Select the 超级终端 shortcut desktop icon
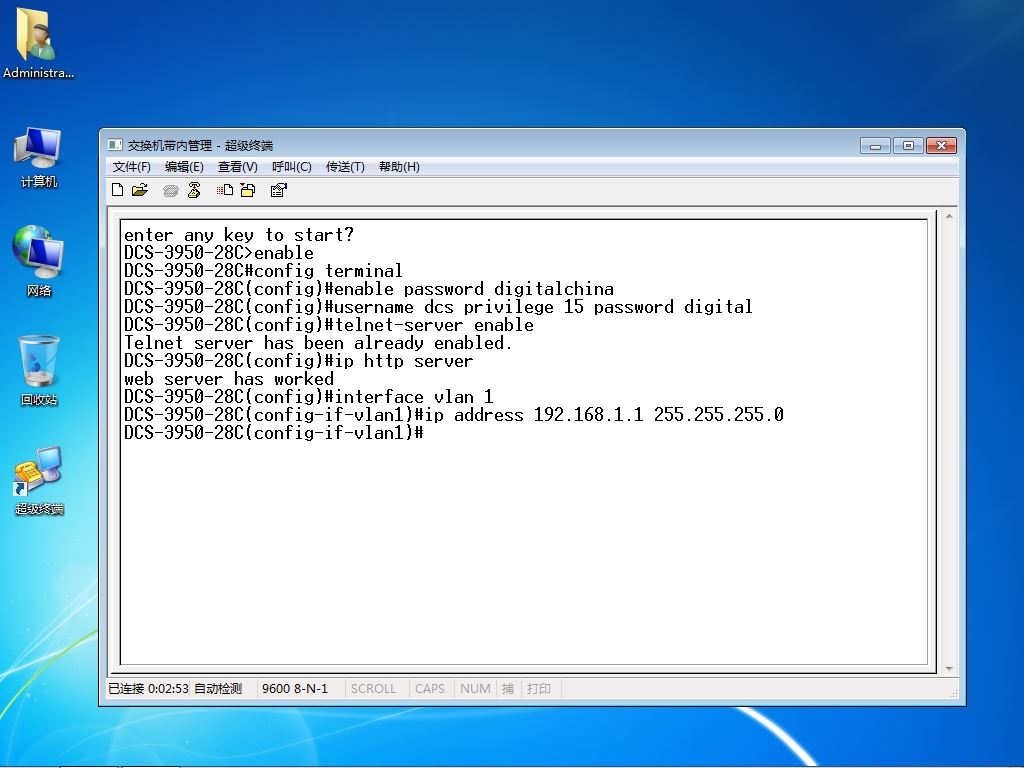The width and height of the screenshot is (1024, 768). click(x=39, y=481)
